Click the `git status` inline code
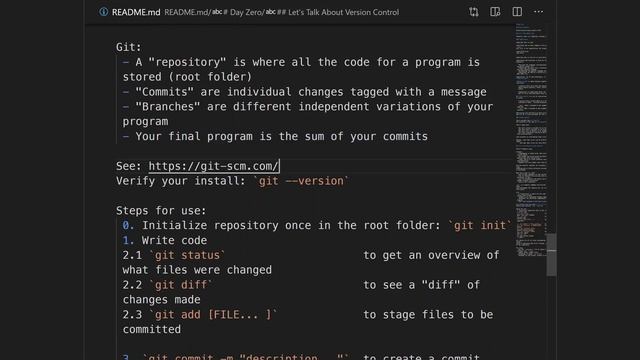This screenshot has height=360, width=640. [187, 255]
